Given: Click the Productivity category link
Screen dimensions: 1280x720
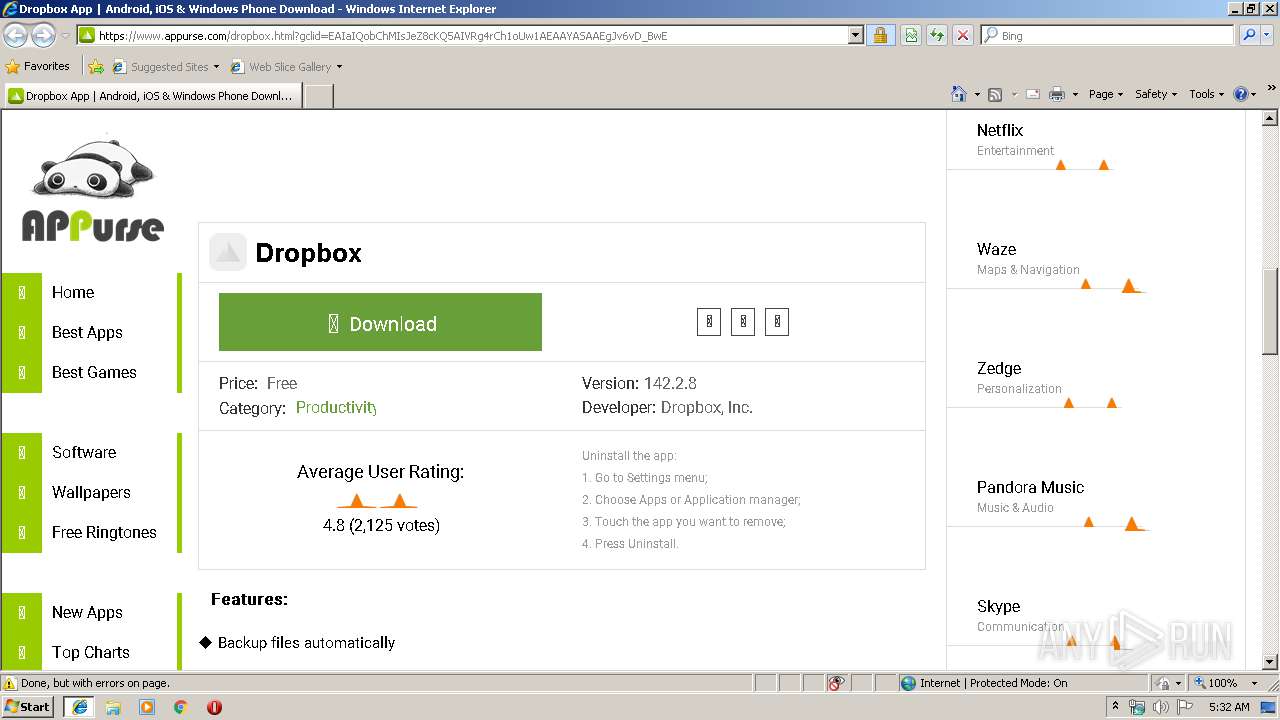Looking at the screenshot, I should click(x=336, y=407).
